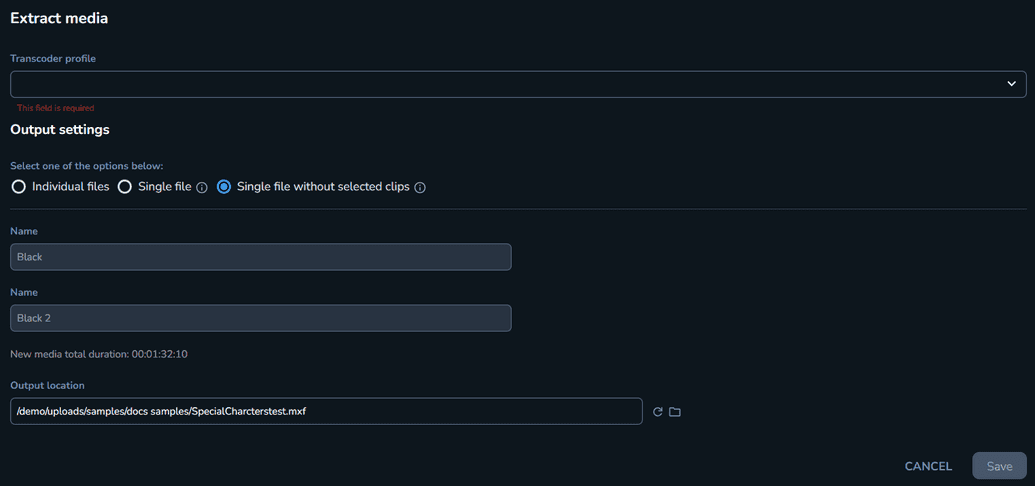Choose the Single file radio button
The width and height of the screenshot is (1035, 486).
point(124,187)
